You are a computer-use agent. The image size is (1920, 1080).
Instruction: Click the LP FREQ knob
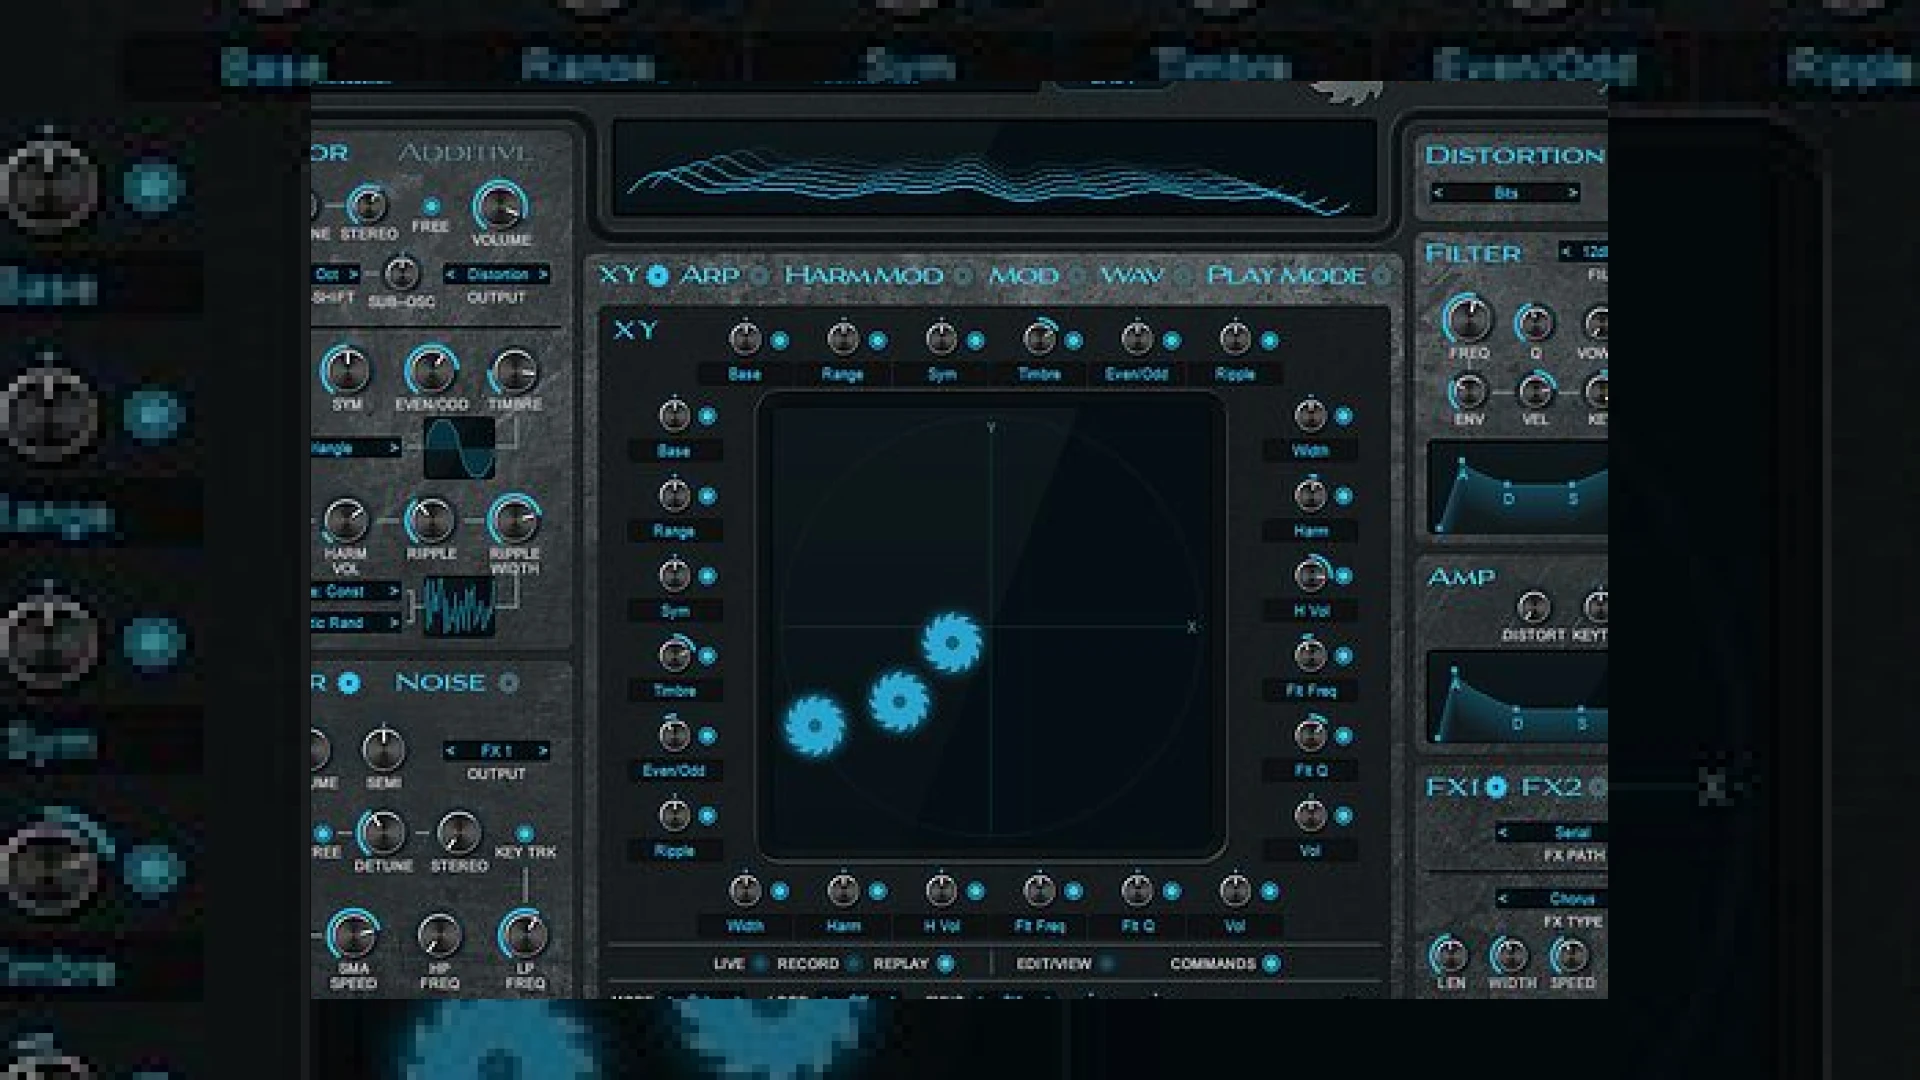point(524,934)
